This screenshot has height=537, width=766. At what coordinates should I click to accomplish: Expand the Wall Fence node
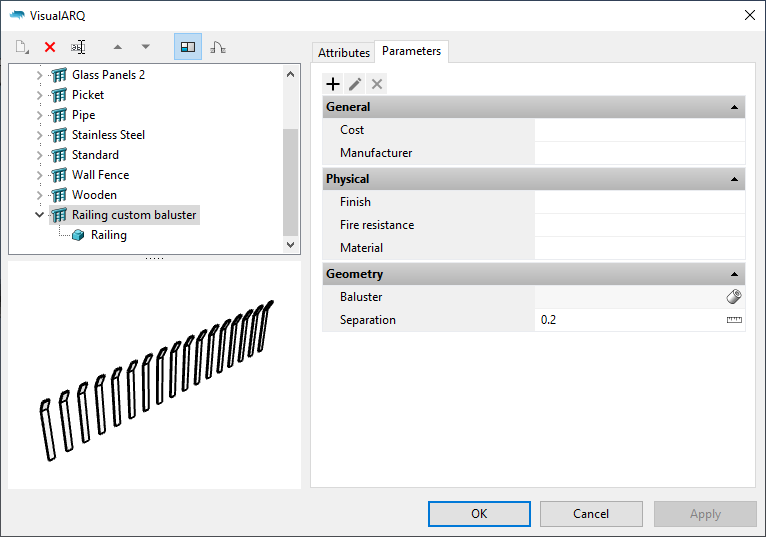[40, 175]
